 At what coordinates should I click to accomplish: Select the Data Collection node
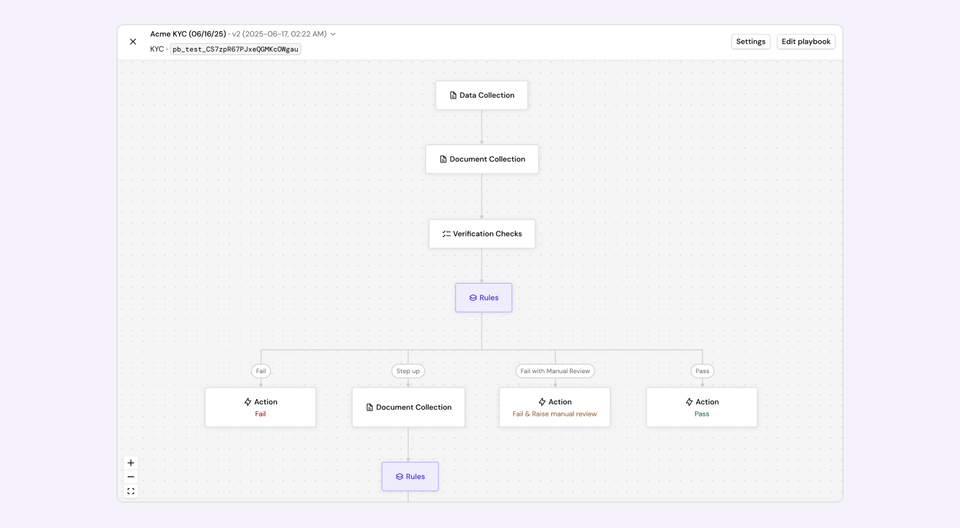[x=482, y=96]
